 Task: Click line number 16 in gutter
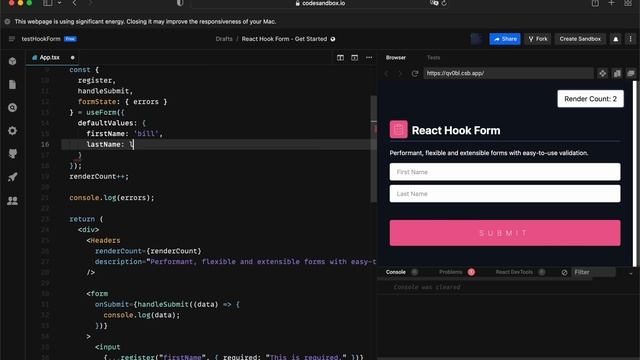click(45, 144)
